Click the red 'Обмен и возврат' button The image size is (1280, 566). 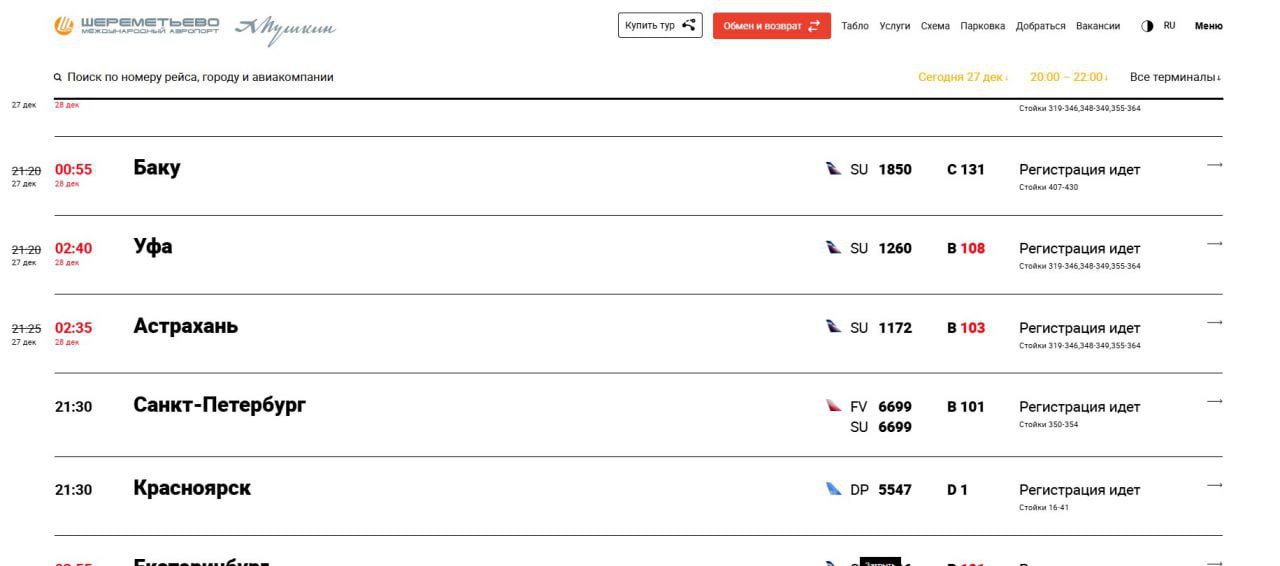tap(771, 26)
